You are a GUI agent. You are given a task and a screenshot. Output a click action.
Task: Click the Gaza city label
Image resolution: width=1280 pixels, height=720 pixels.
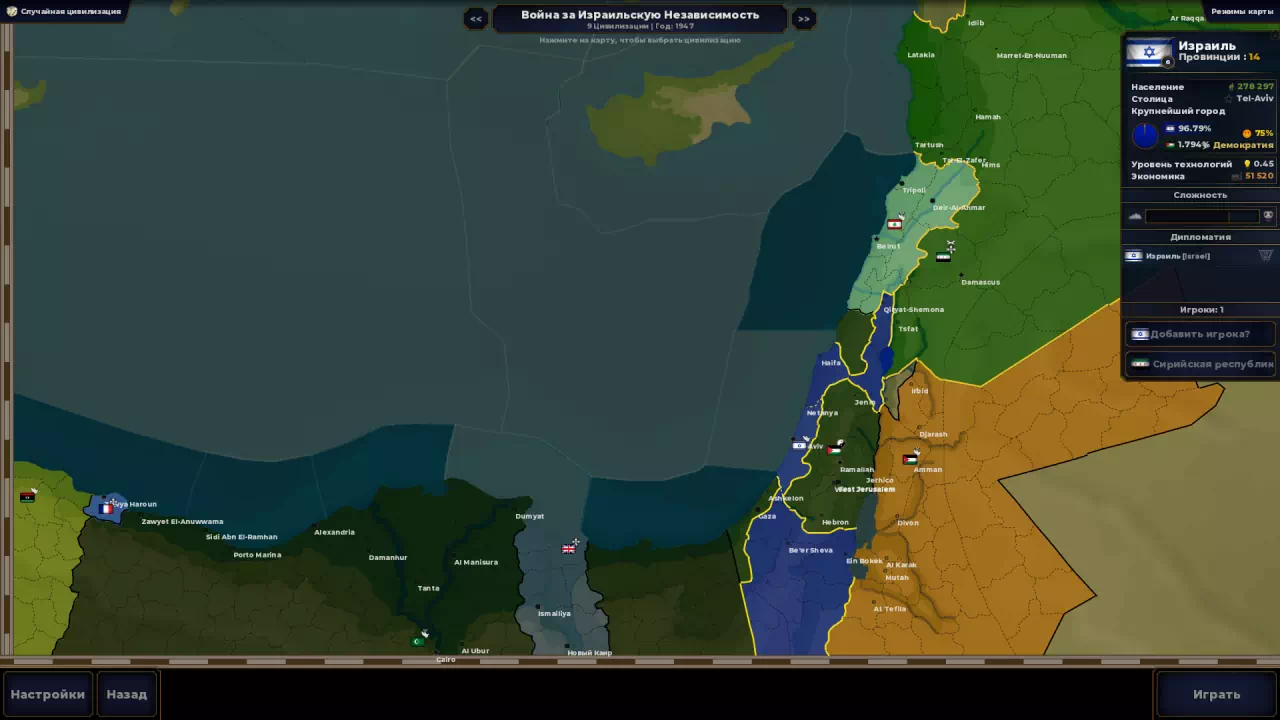(767, 517)
